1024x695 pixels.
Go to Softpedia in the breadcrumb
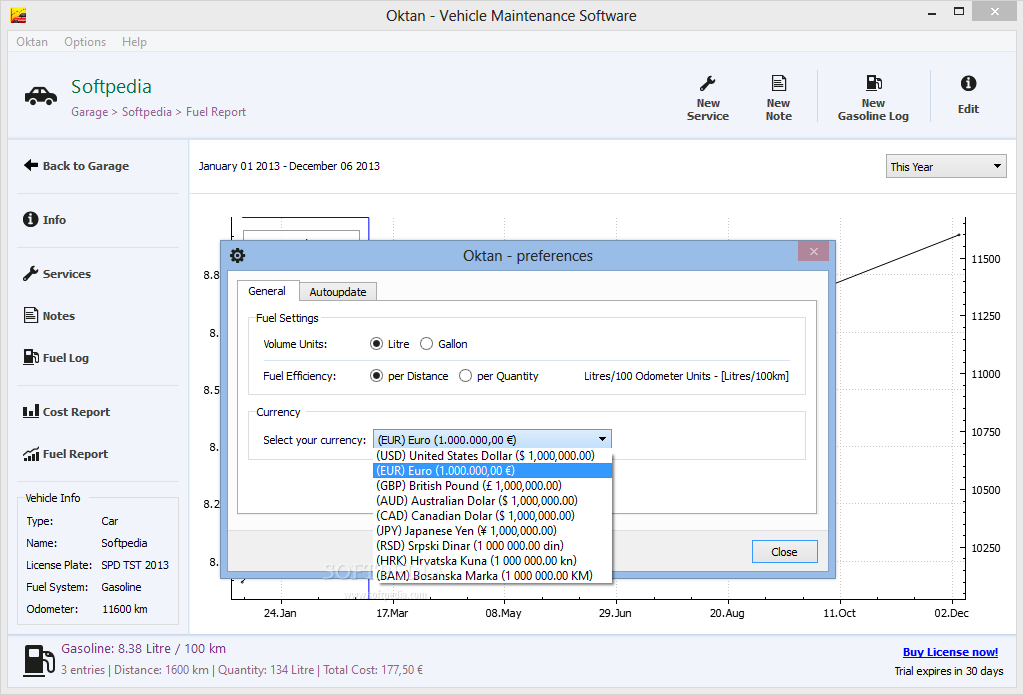coord(147,112)
